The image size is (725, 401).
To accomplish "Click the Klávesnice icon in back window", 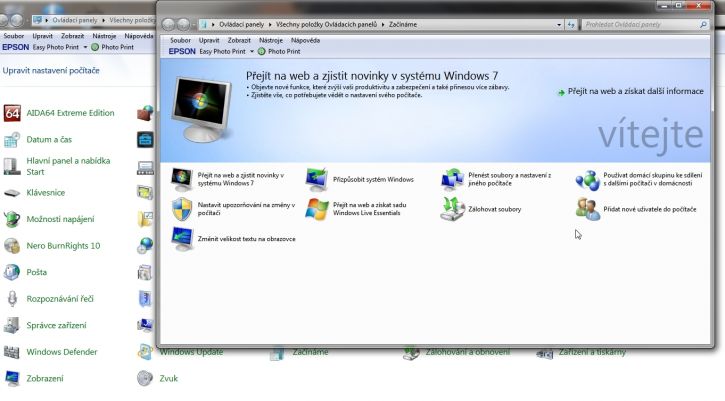I will [12, 192].
